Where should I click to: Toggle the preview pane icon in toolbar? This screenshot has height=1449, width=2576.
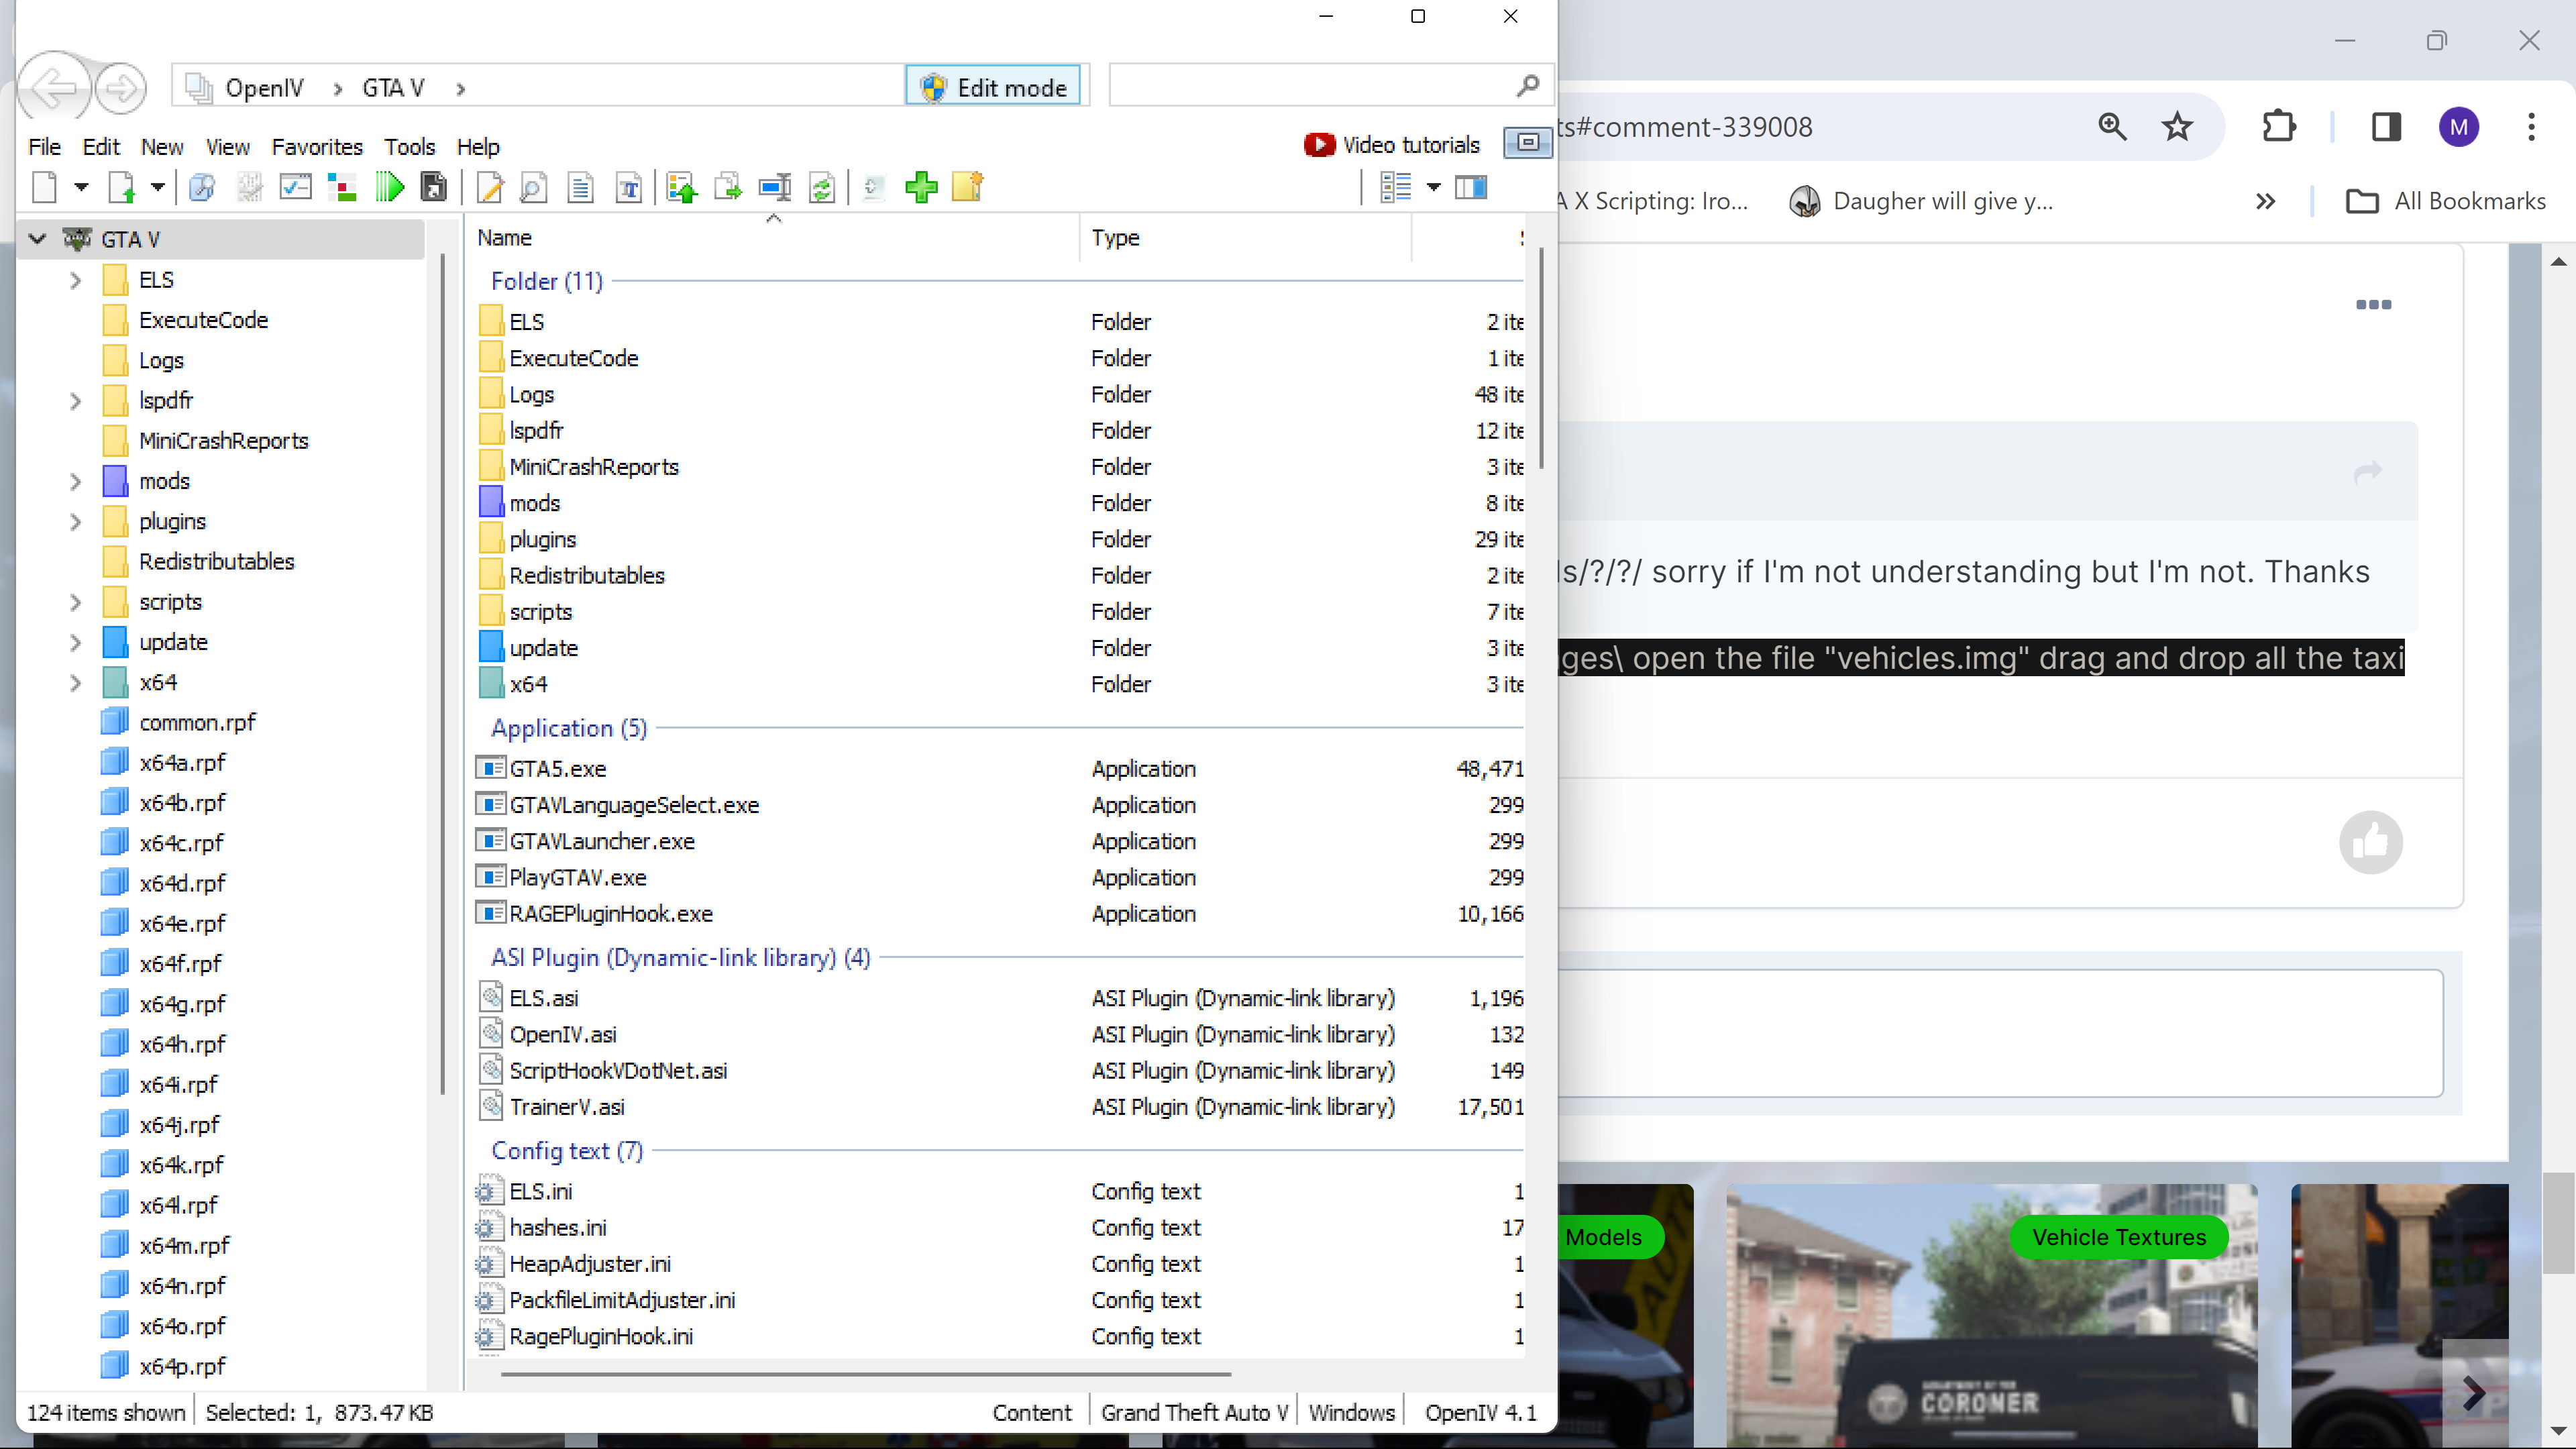pyautogui.click(x=1471, y=187)
